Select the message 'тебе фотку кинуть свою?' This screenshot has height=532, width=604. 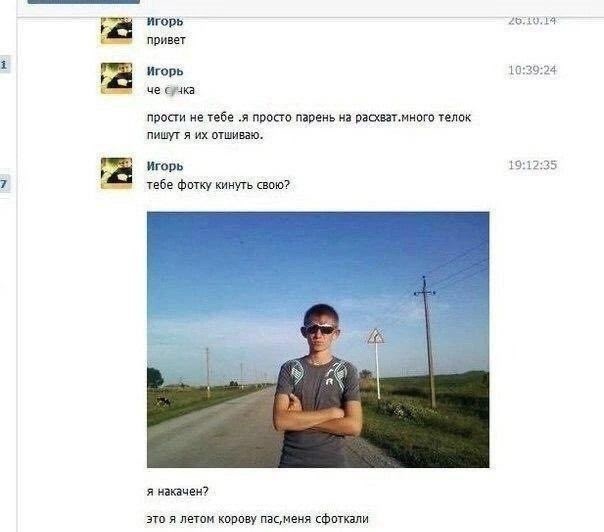[218, 185]
